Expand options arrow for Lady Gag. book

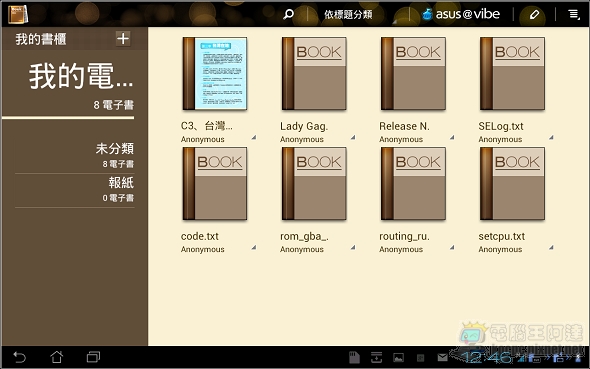pos(353,138)
